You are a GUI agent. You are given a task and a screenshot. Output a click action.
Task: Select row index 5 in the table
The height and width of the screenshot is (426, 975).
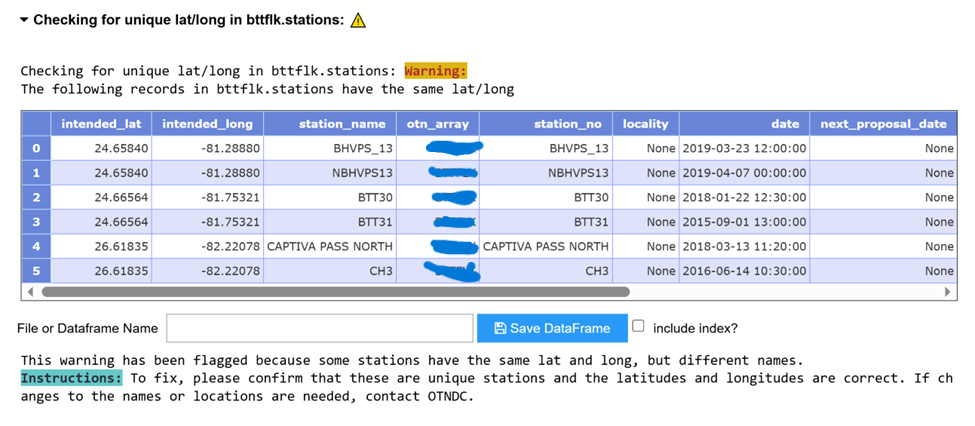coord(36,271)
